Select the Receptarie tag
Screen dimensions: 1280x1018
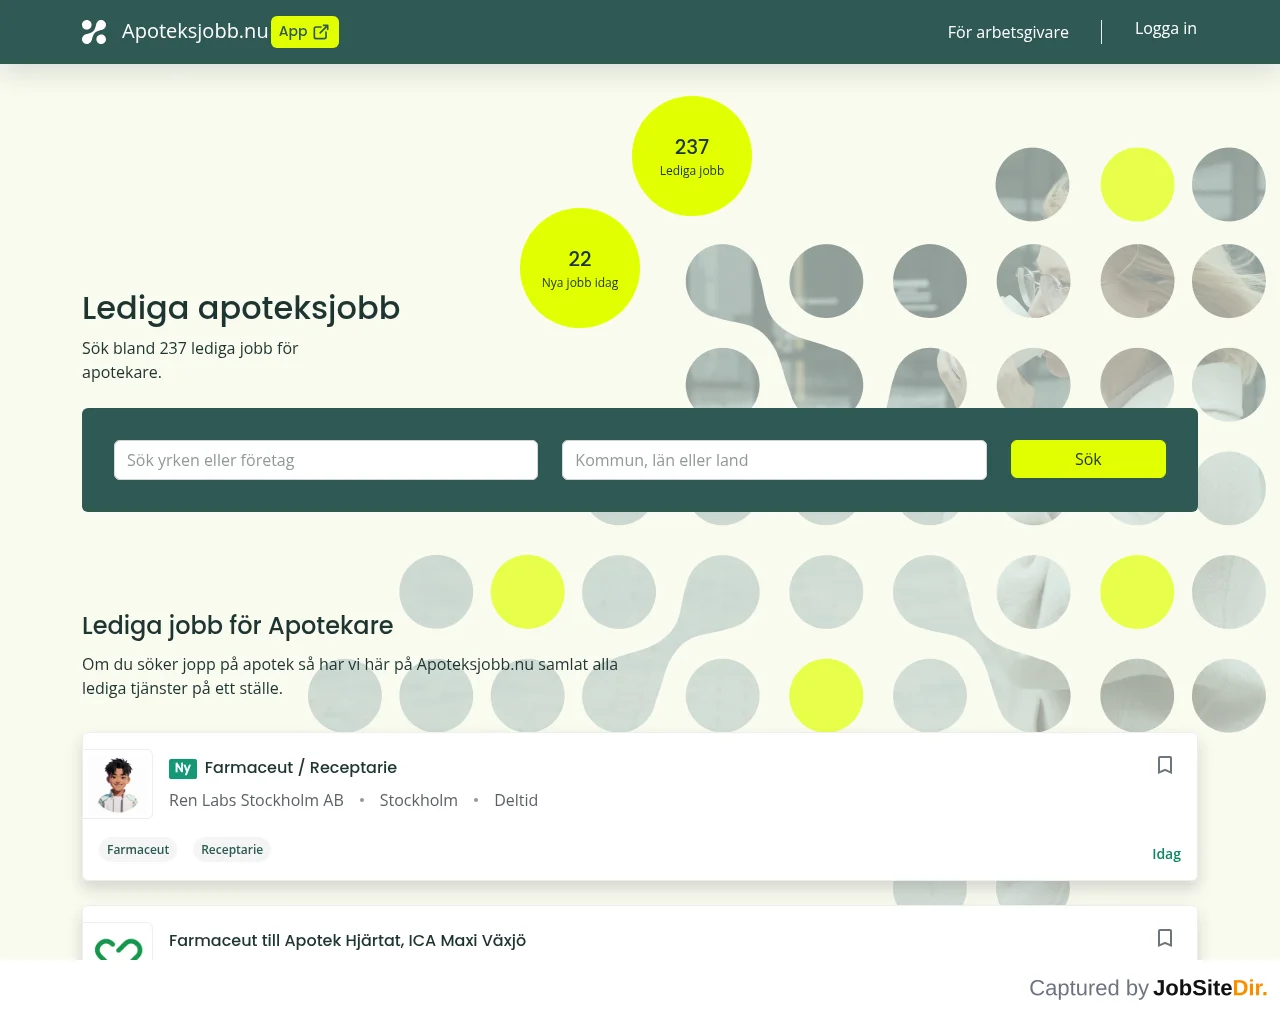click(232, 850)
